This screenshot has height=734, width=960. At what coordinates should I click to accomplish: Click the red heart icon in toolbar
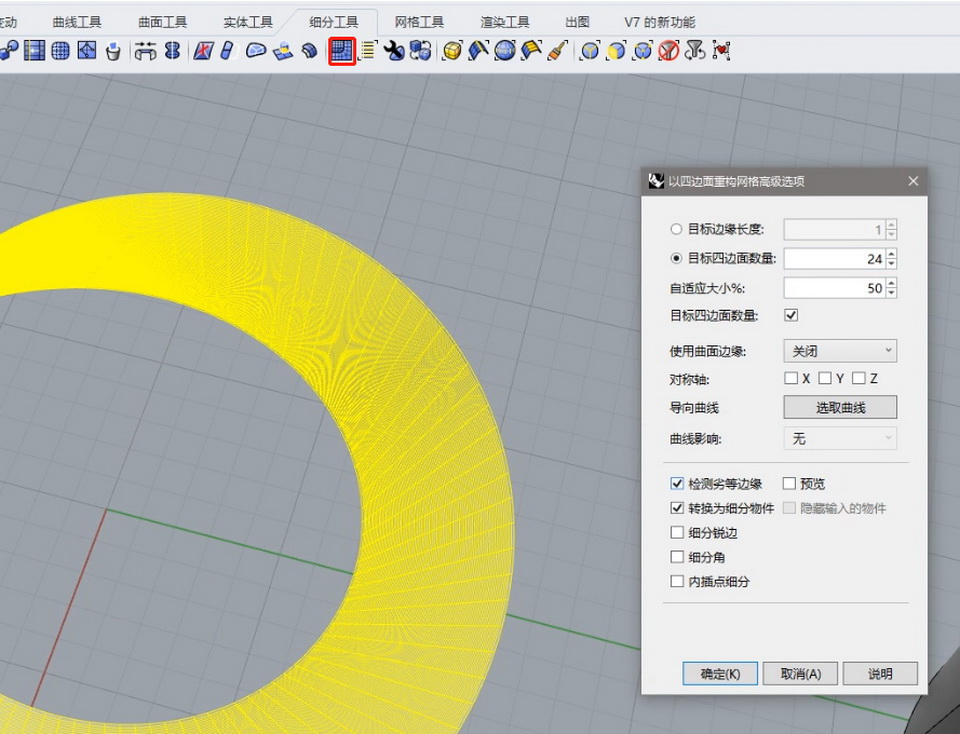click(x=721, y=50)
